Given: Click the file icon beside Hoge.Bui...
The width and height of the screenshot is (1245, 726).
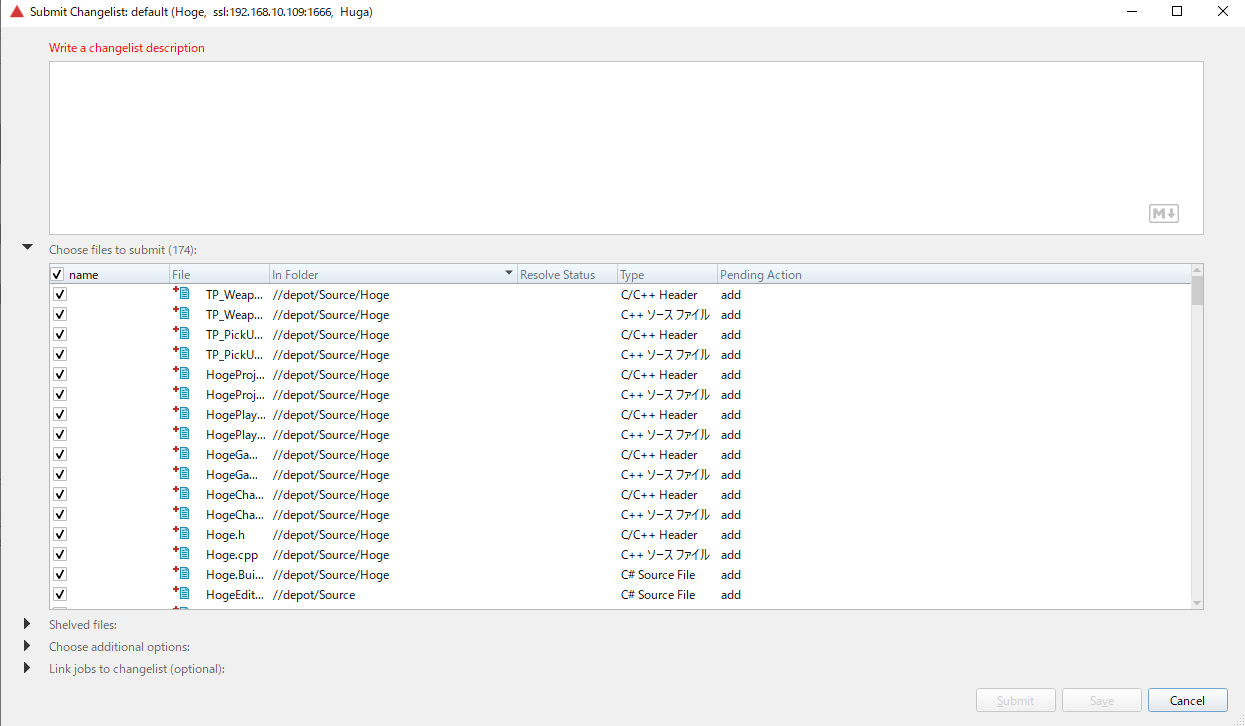Looking at the screenshot, I should 182,573.
